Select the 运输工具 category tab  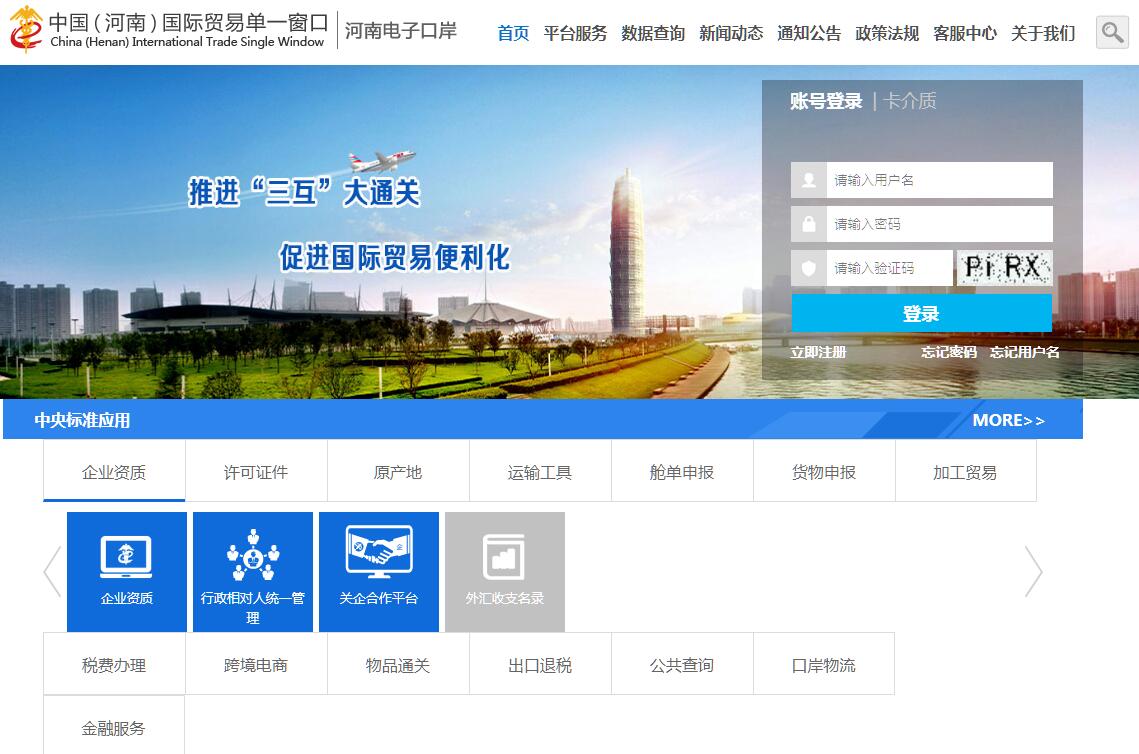(540, 472)
